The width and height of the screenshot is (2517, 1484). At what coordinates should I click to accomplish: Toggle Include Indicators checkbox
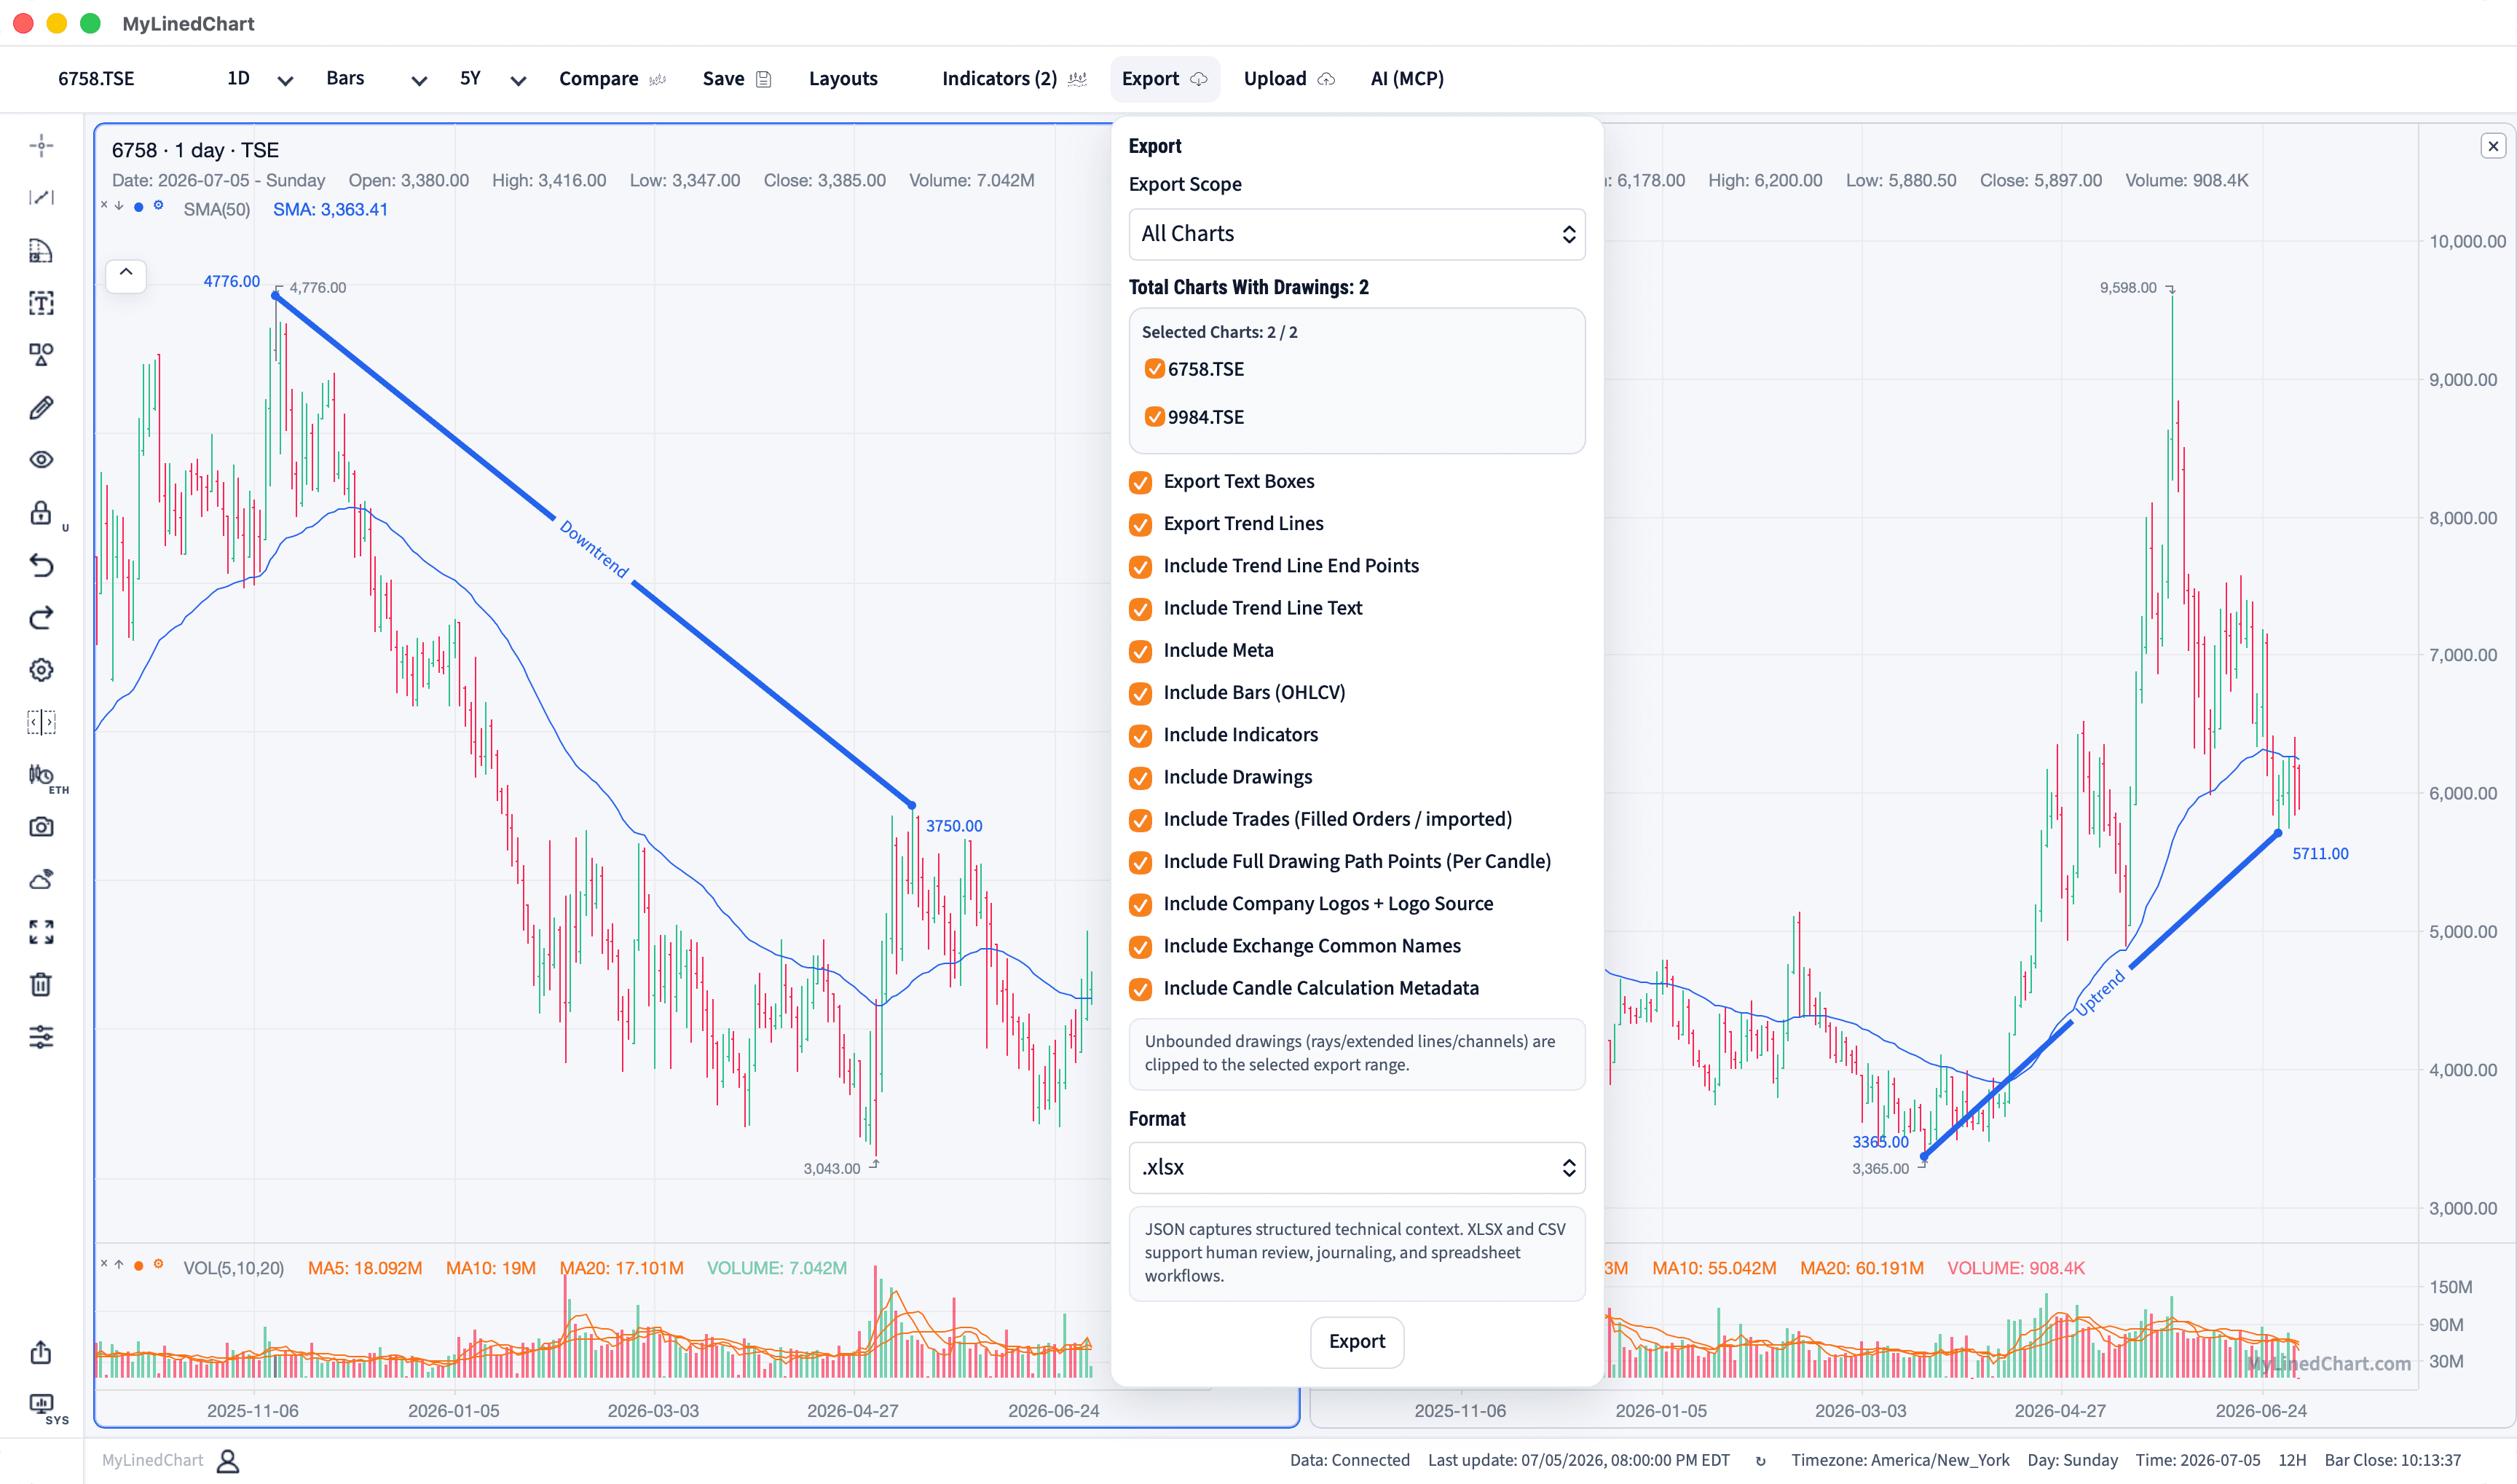point(1140,736)
